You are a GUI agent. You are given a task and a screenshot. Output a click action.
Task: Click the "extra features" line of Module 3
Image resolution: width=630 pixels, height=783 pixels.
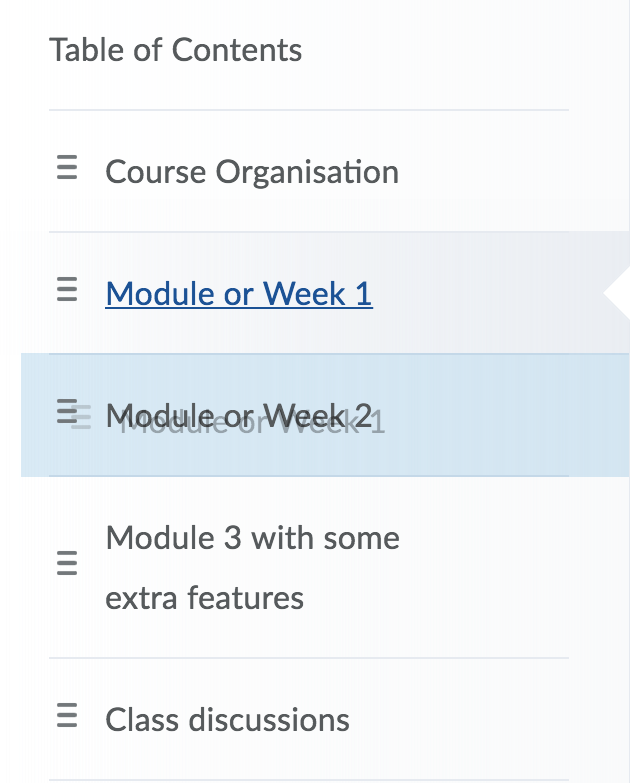pyautogui.click(x=204, y=598)
